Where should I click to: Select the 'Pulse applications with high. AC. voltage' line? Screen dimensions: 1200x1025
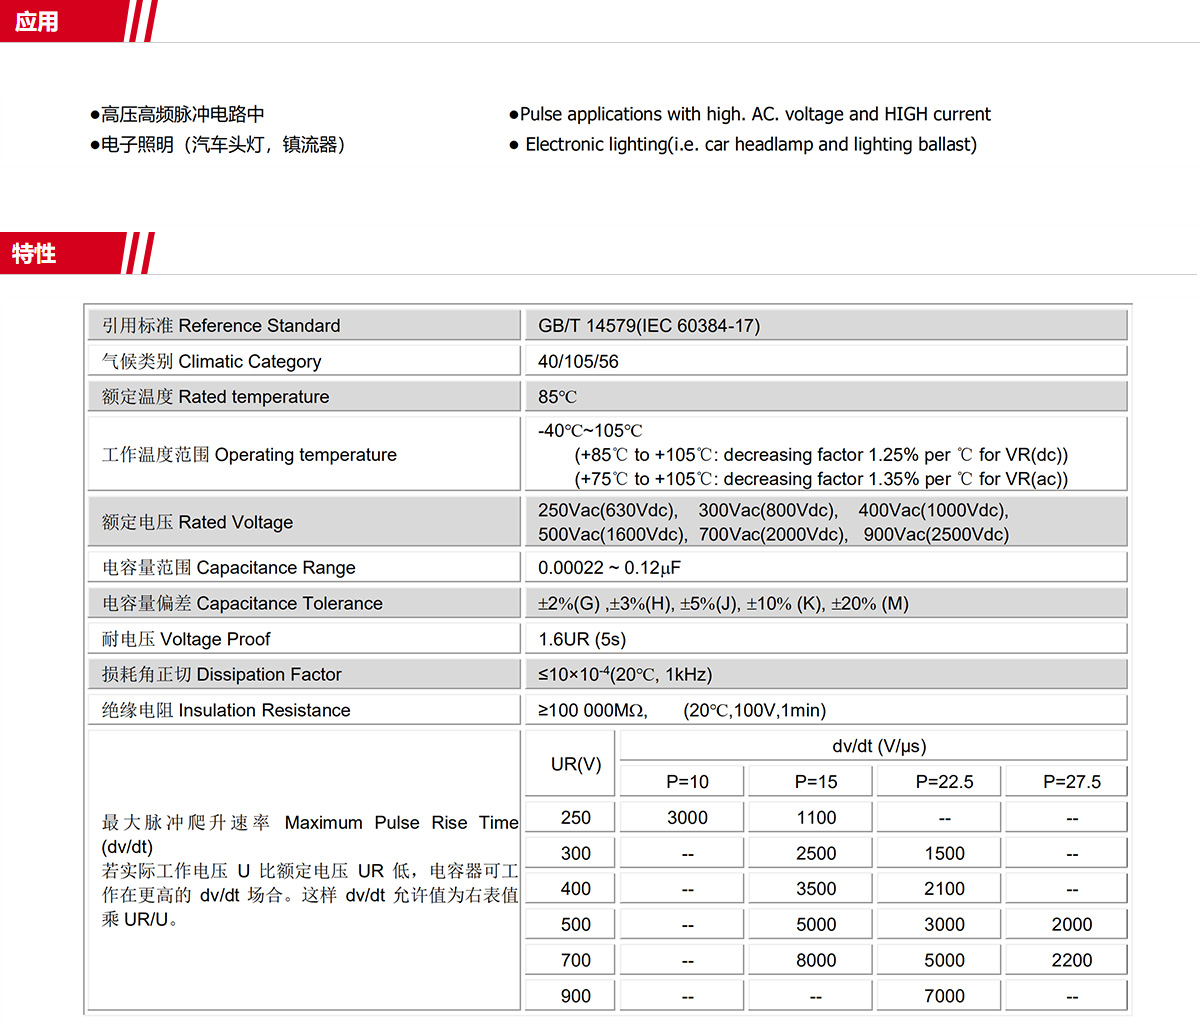pyautogui.click(x=750, y=114)
